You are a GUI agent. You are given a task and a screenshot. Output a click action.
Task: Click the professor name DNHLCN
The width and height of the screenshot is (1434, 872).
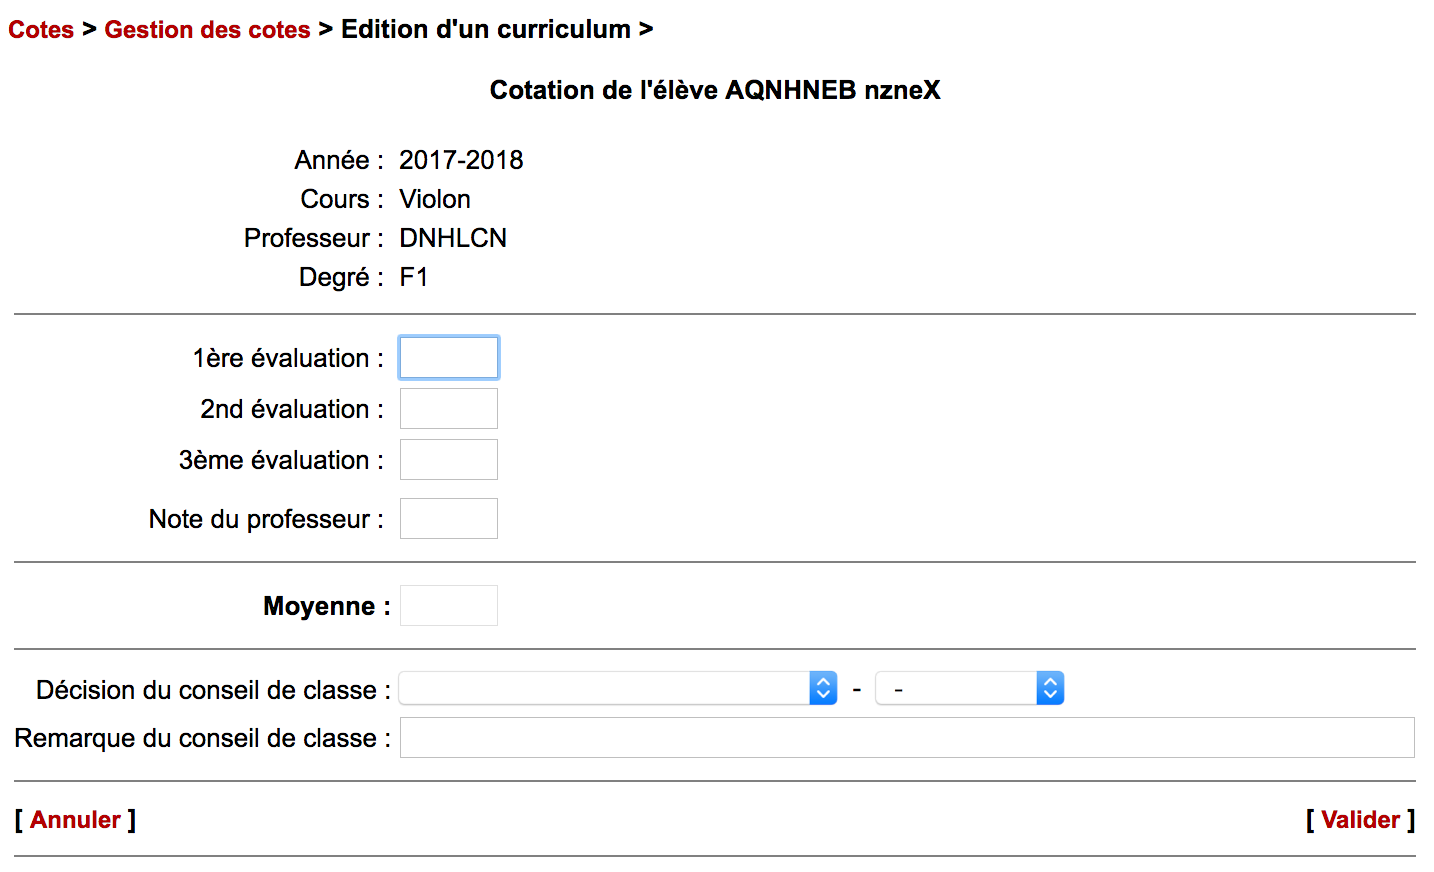[x=453, y=238]
